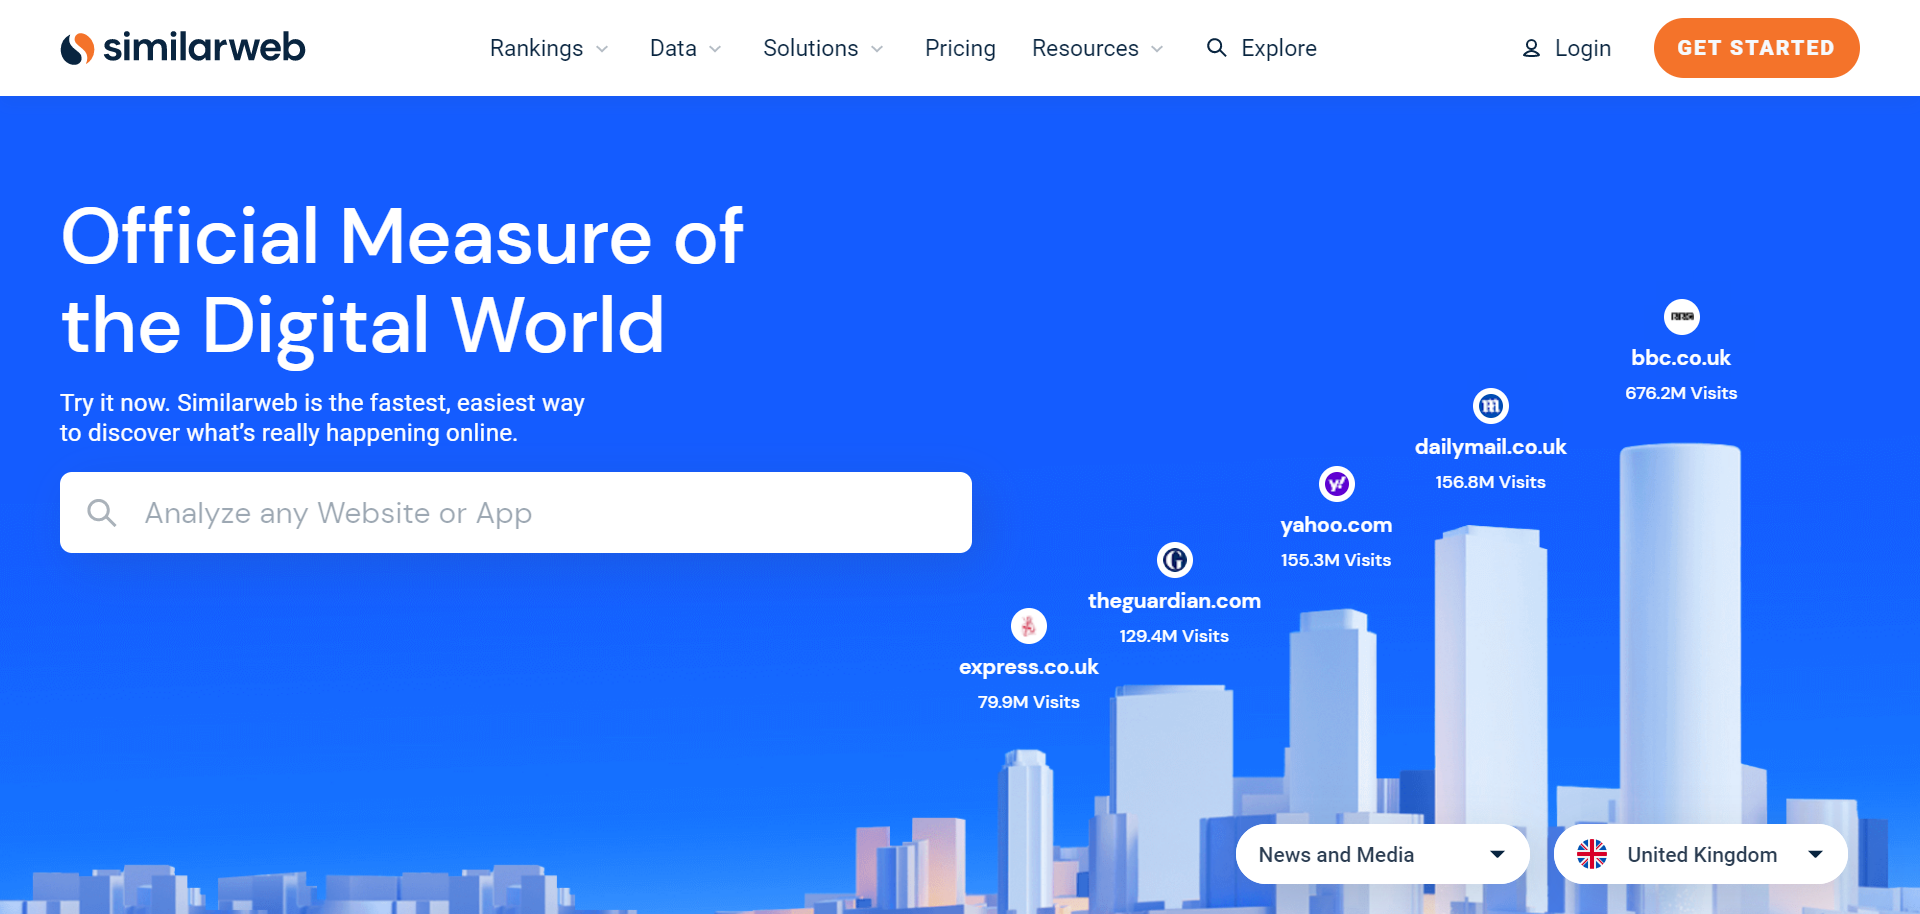The height and width of the screenshot is (914, 1920).
Task: Click the Express logo icon
Action: [1029, 626]
